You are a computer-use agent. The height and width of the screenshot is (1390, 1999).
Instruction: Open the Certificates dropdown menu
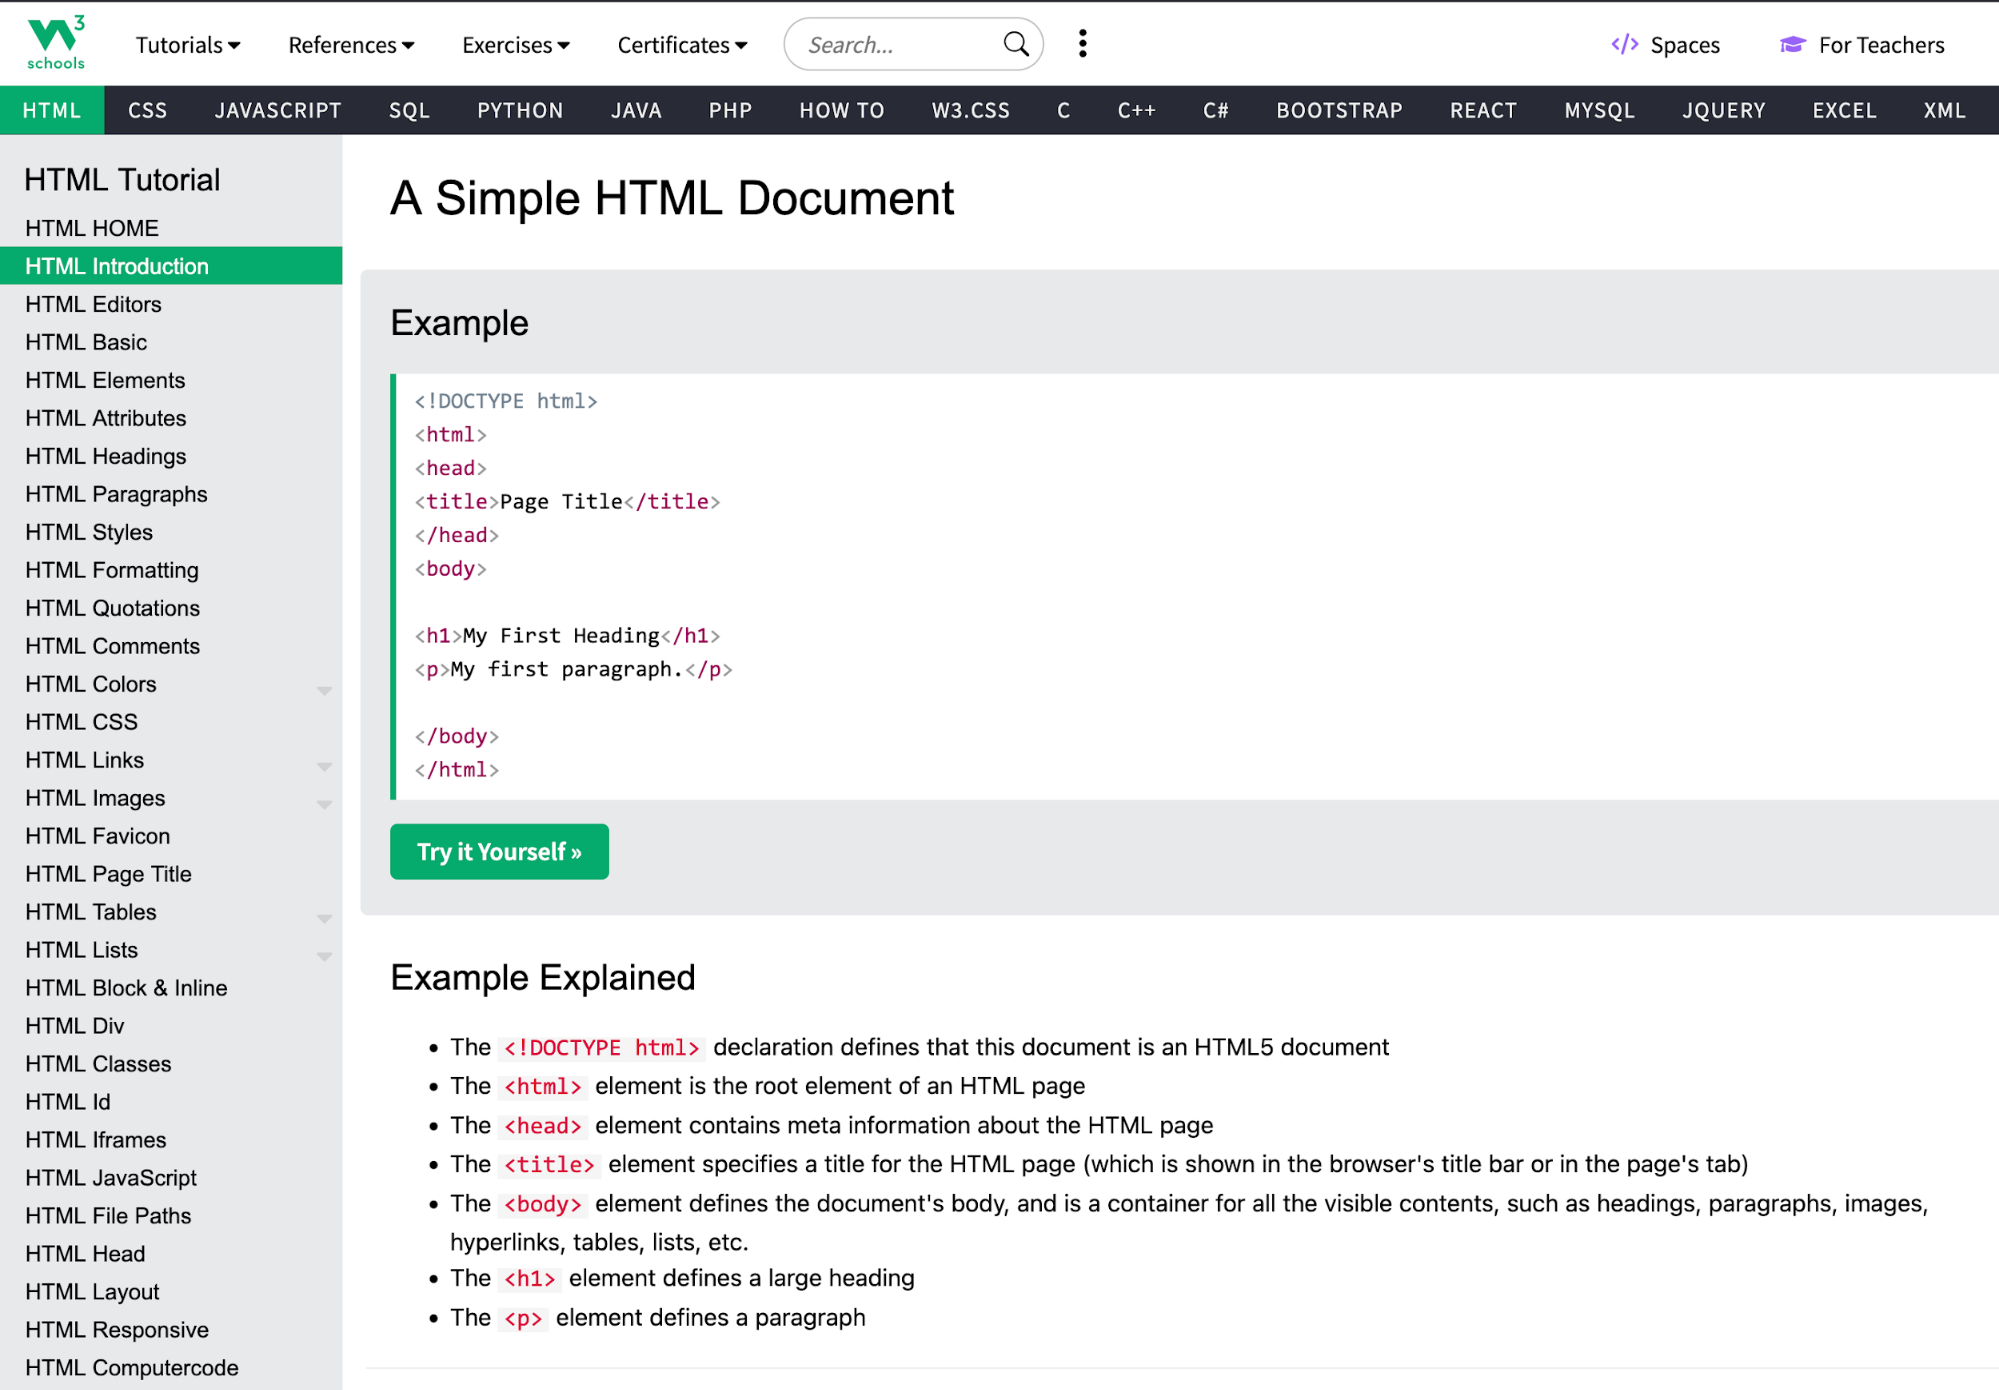click(x=681, y=45)
